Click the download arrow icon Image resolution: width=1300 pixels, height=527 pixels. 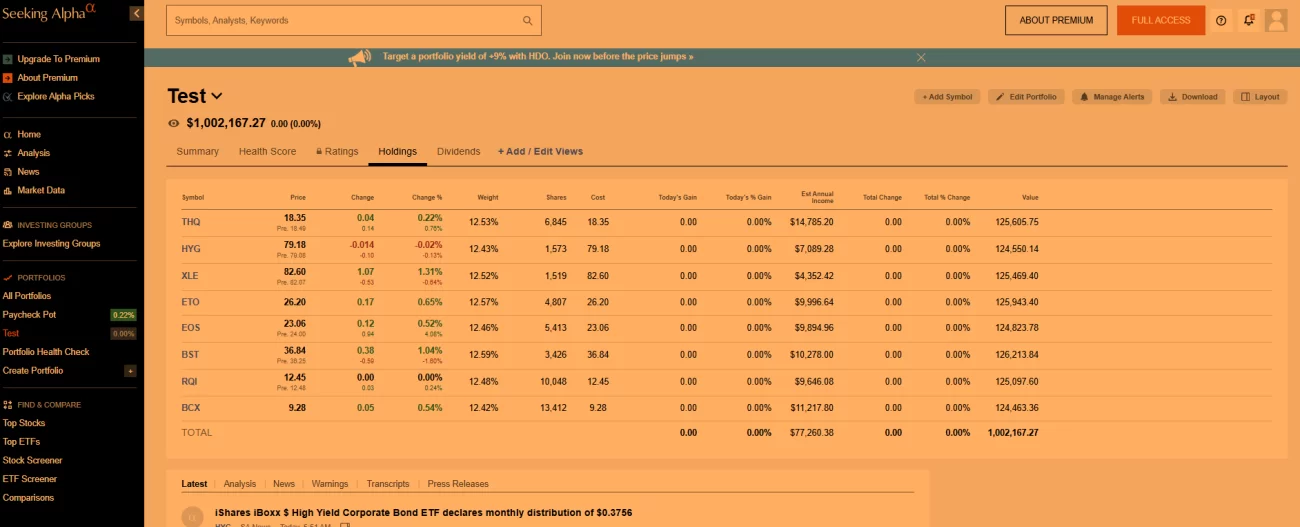point(1172,97)
